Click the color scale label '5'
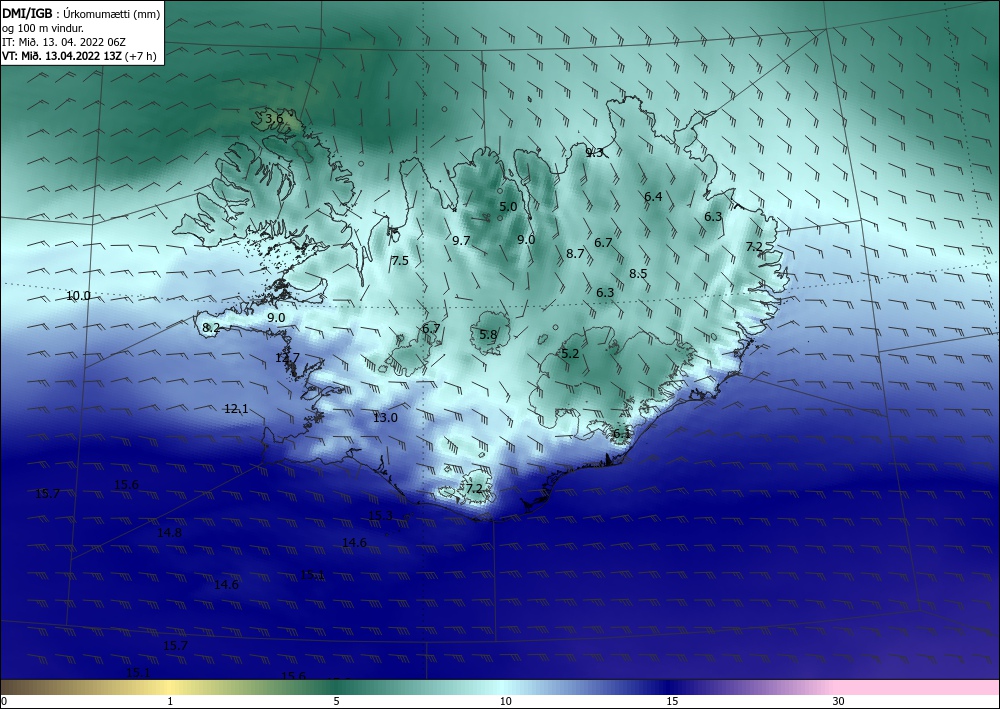The height and width of the screenshot is (709, 1000). coord(336,701)
